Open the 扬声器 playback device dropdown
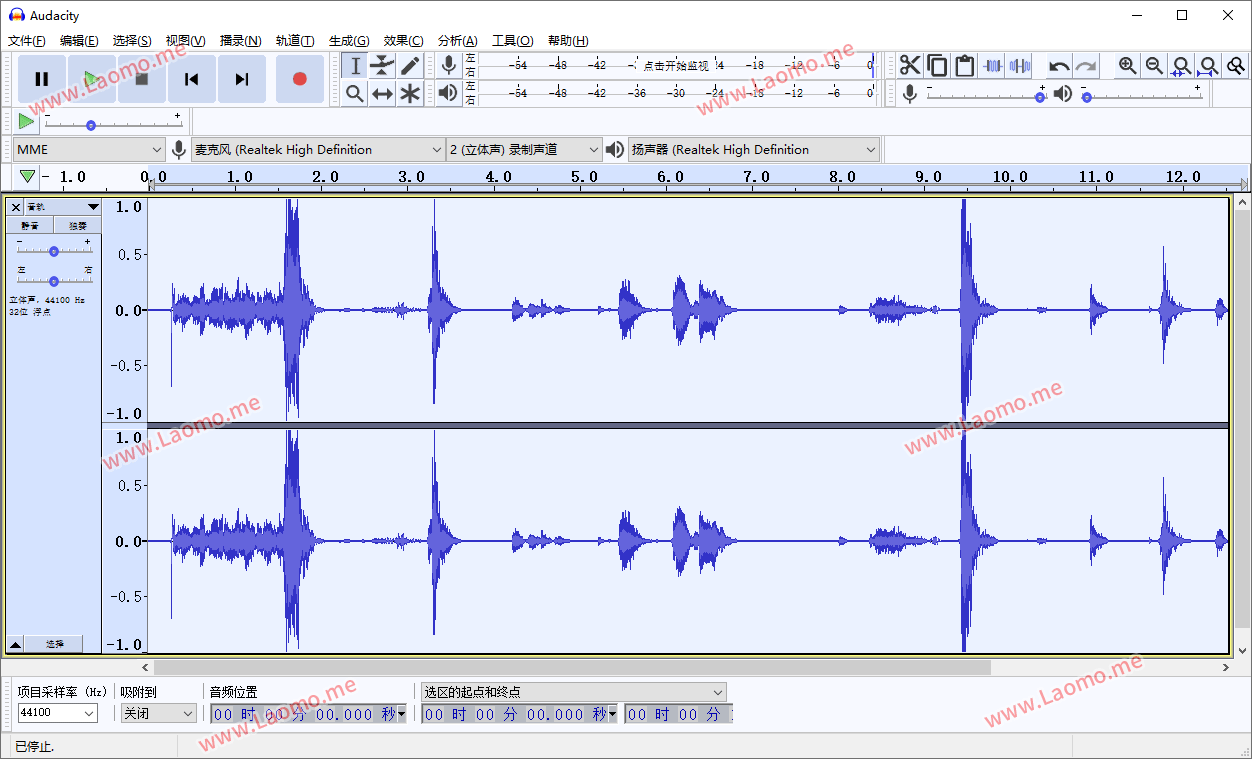The image size is (1252, 759). [x=754, y=150]
